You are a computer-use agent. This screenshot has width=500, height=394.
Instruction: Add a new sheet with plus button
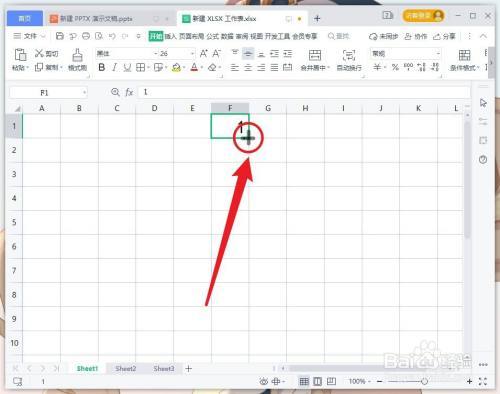(189, 368)
